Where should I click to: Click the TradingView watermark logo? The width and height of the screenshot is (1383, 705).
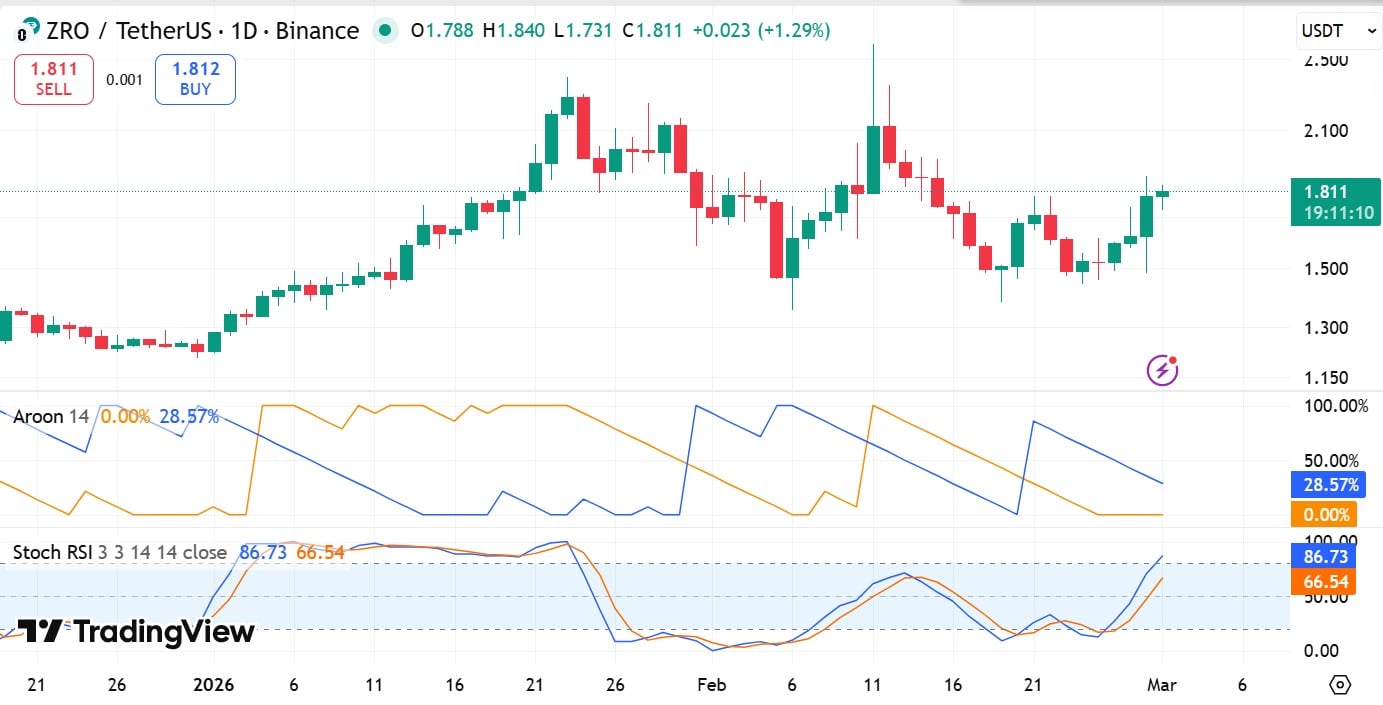130,631
